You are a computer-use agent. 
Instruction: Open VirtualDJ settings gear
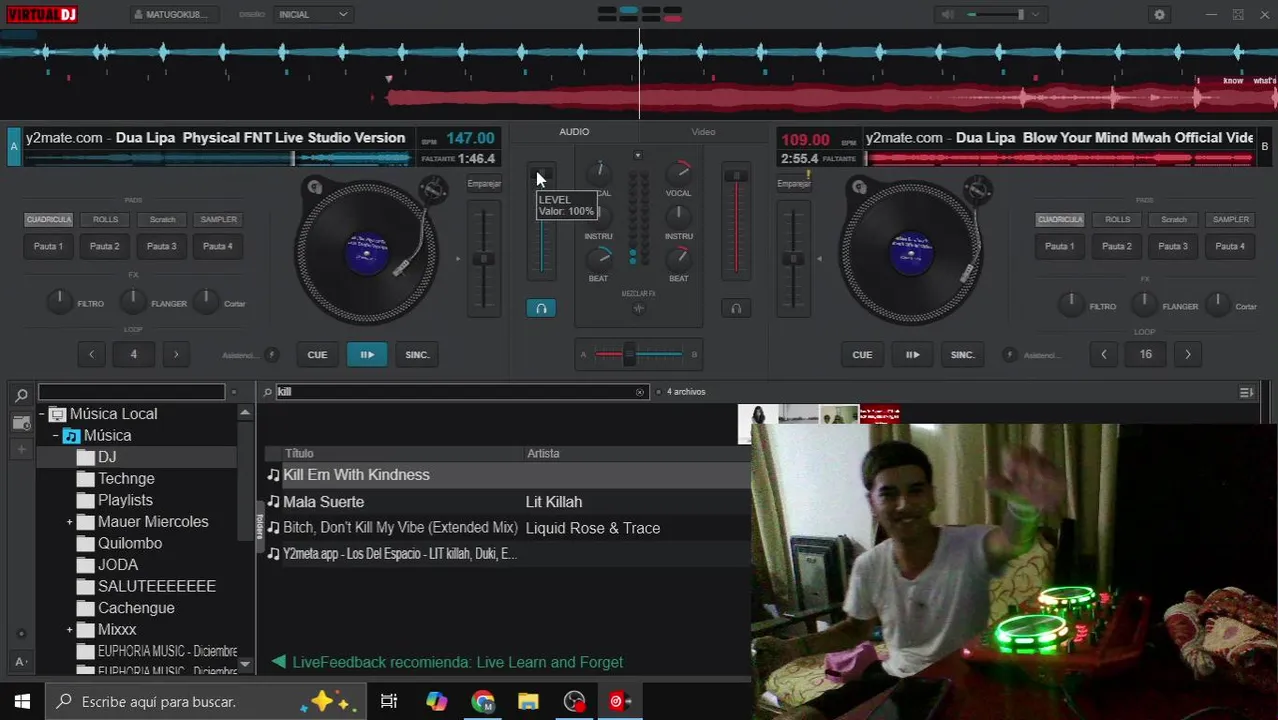pyautogui.click(x=1160, y=14)
